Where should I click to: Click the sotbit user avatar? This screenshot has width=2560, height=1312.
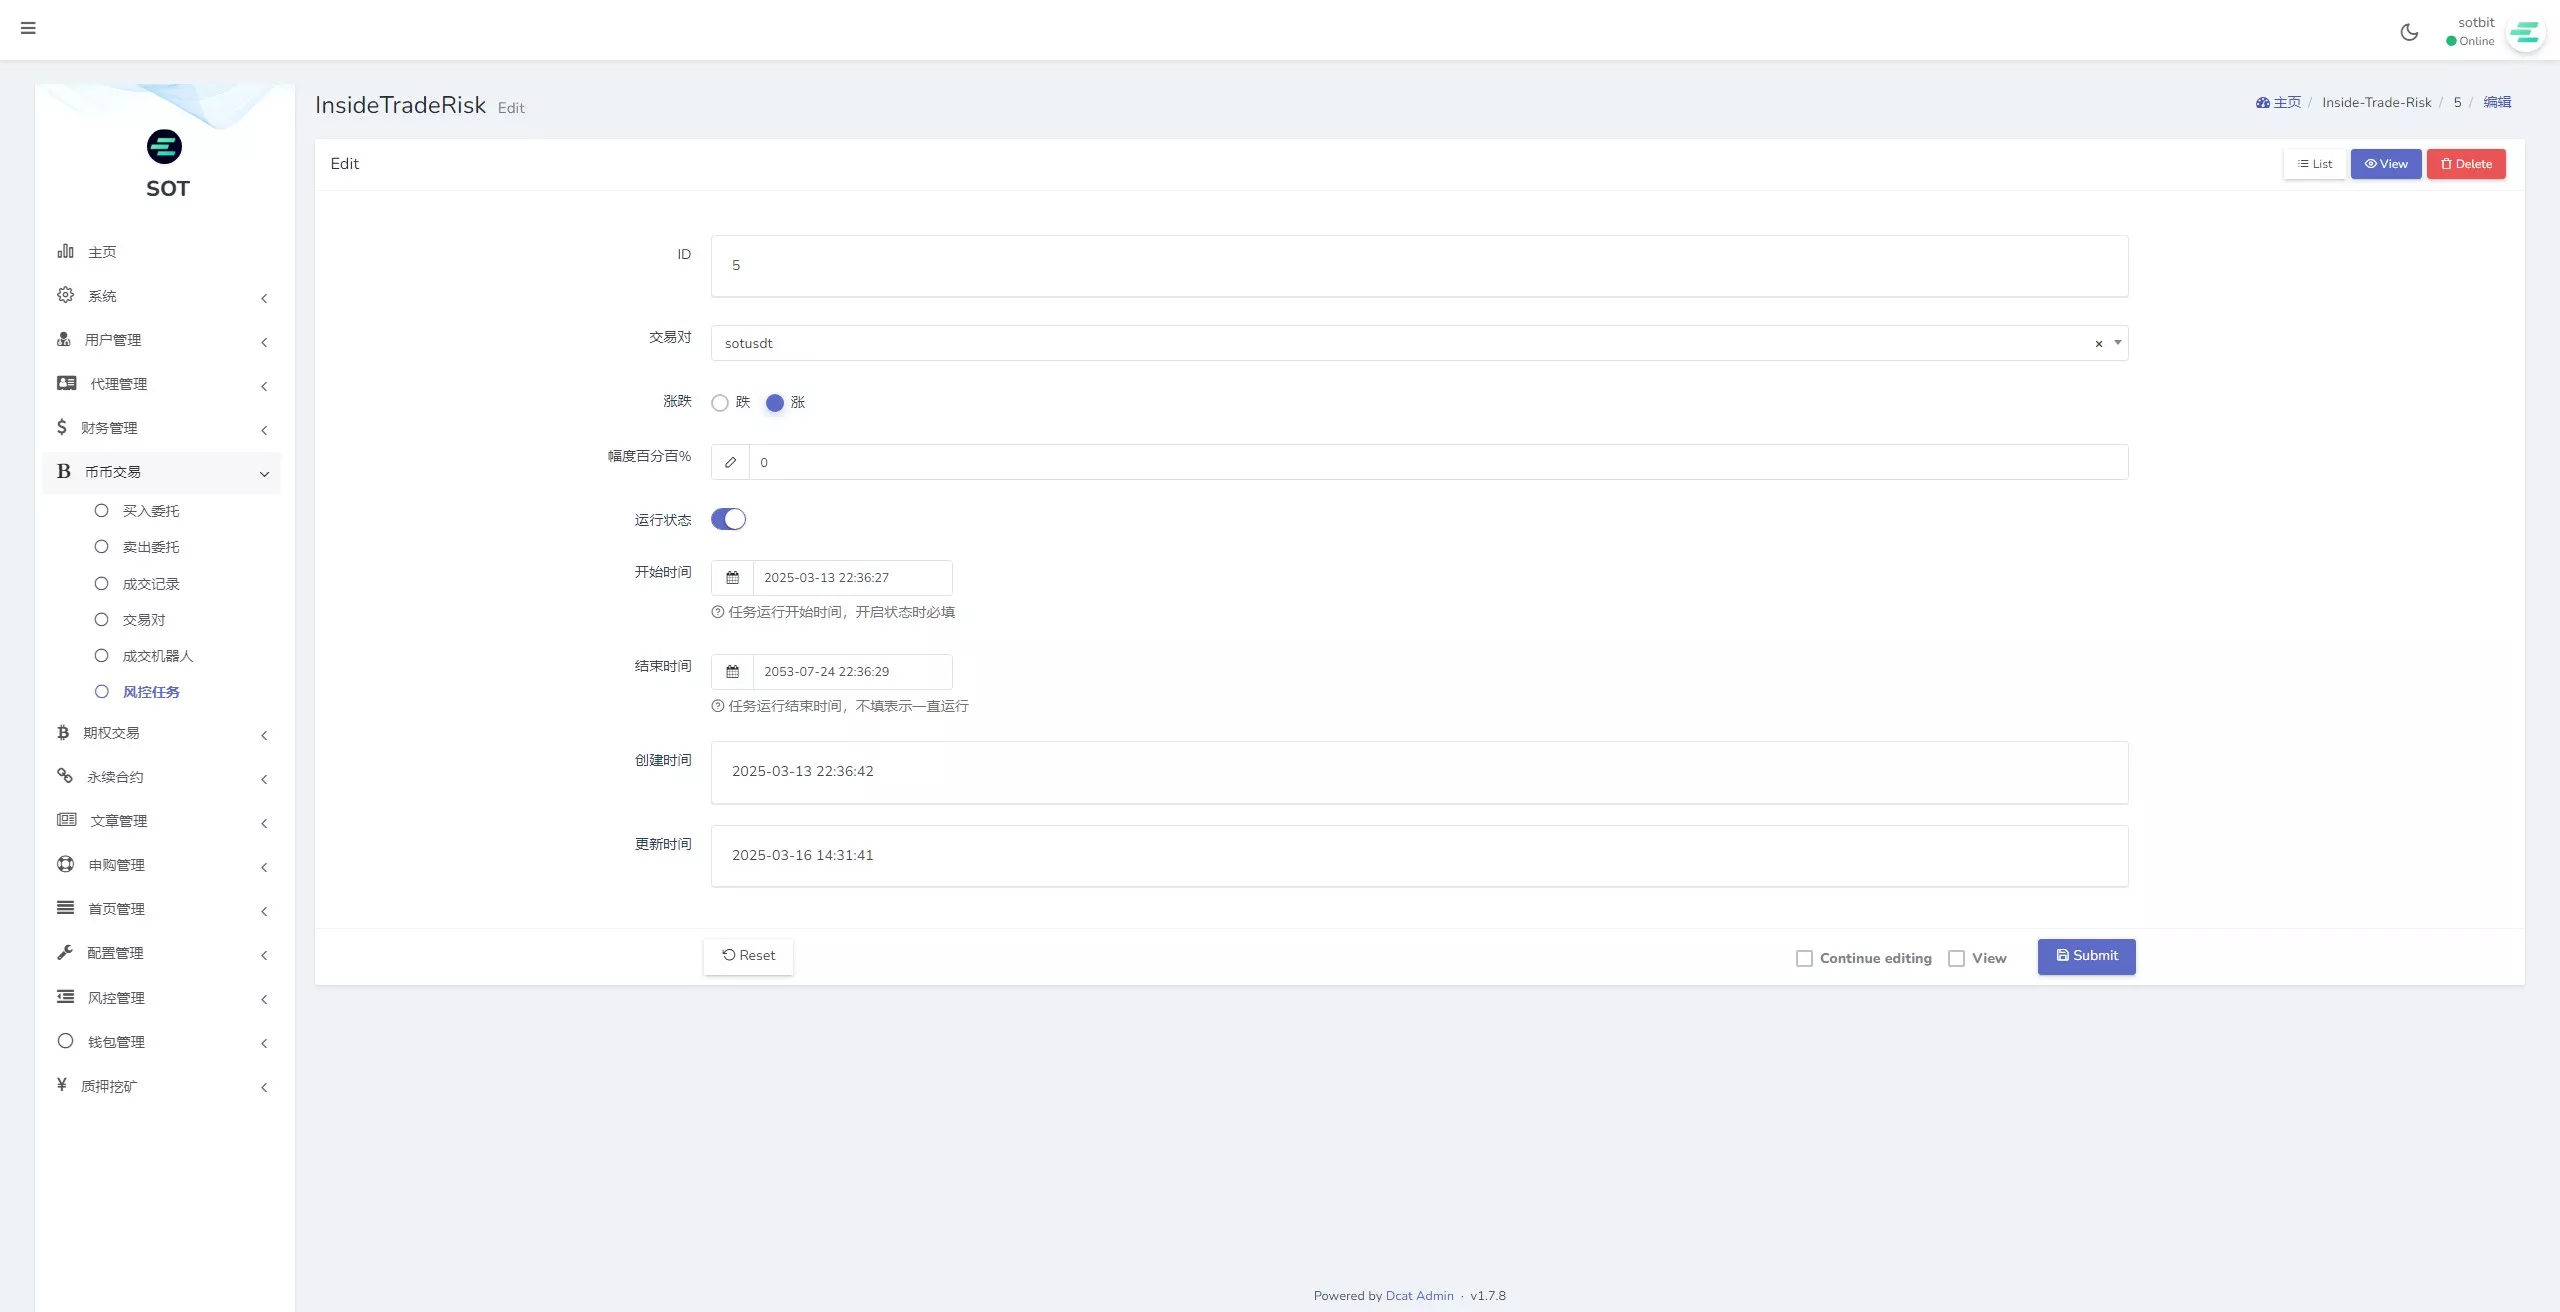2524,33
